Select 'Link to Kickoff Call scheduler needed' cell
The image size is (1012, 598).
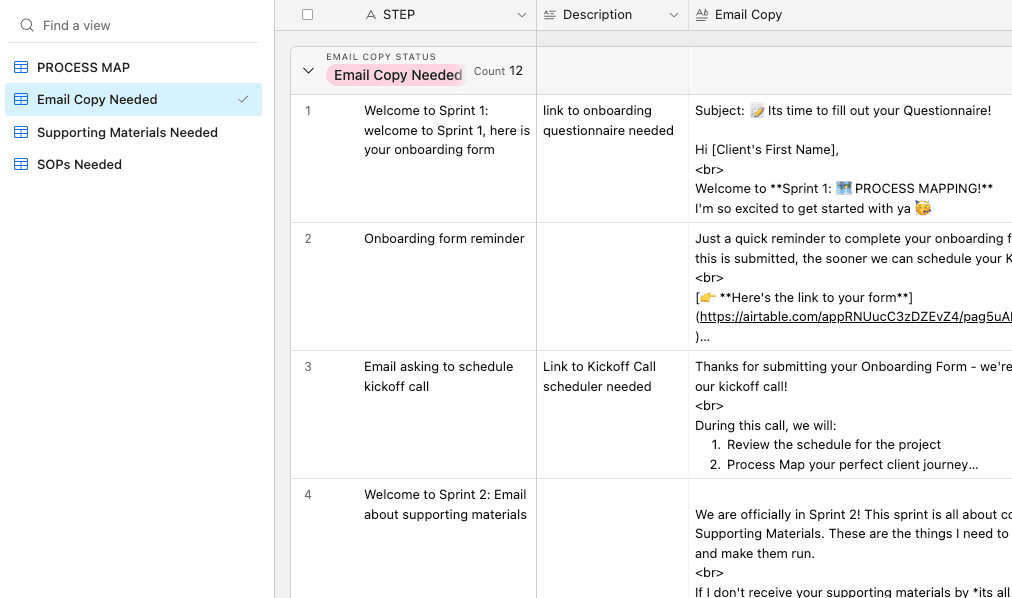[612, 415]
